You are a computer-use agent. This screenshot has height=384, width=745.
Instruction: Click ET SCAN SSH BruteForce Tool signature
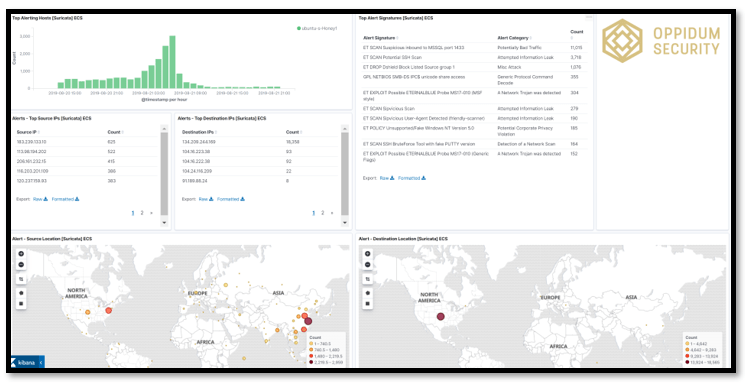click(419, 144)
